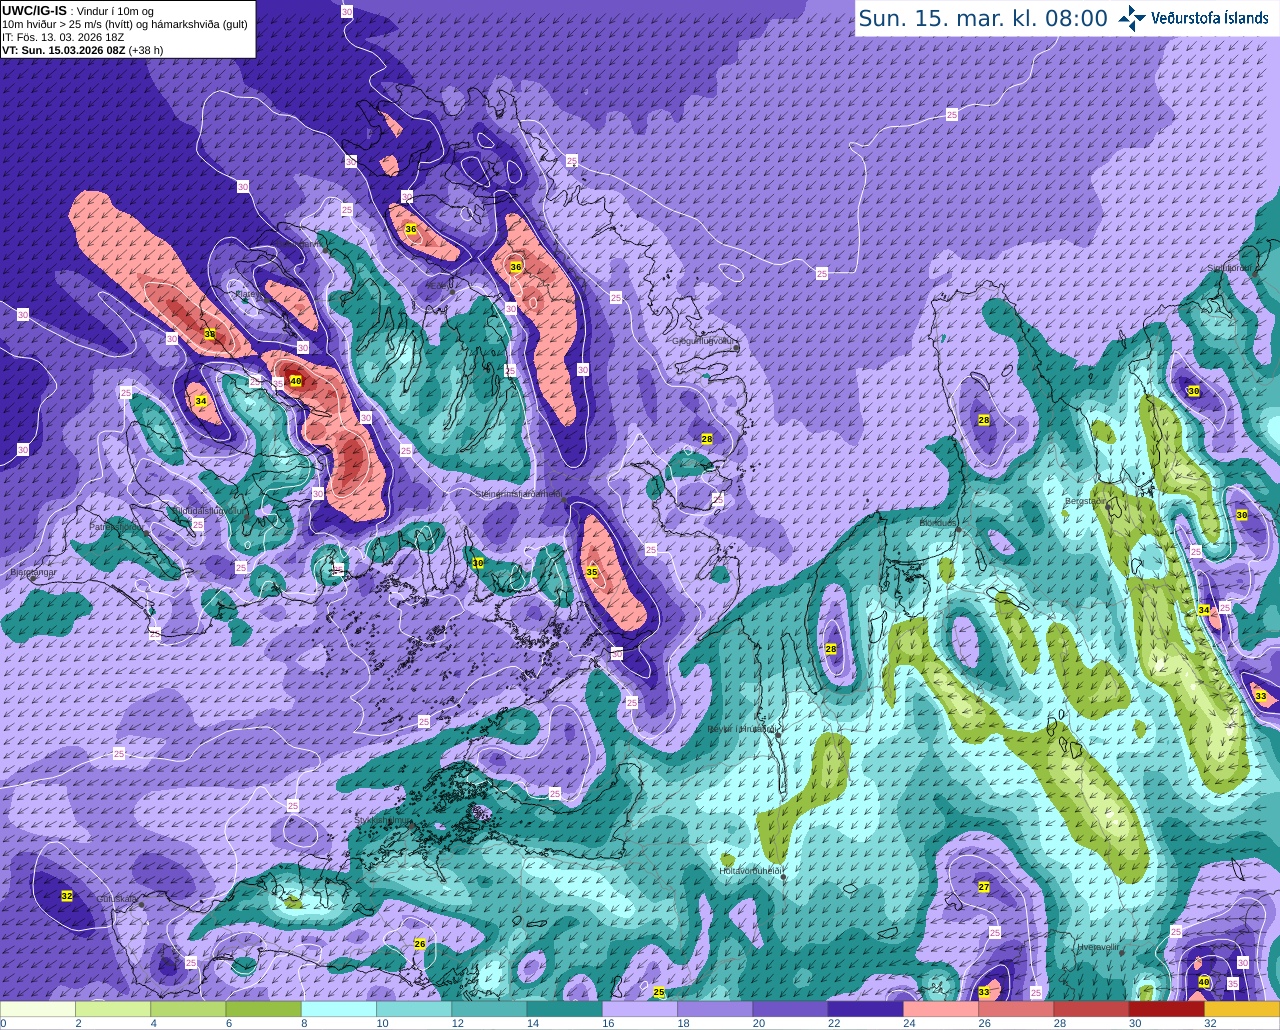
Task: Click the Stykkishólmur station label
Action: click(x=383, y=820)
